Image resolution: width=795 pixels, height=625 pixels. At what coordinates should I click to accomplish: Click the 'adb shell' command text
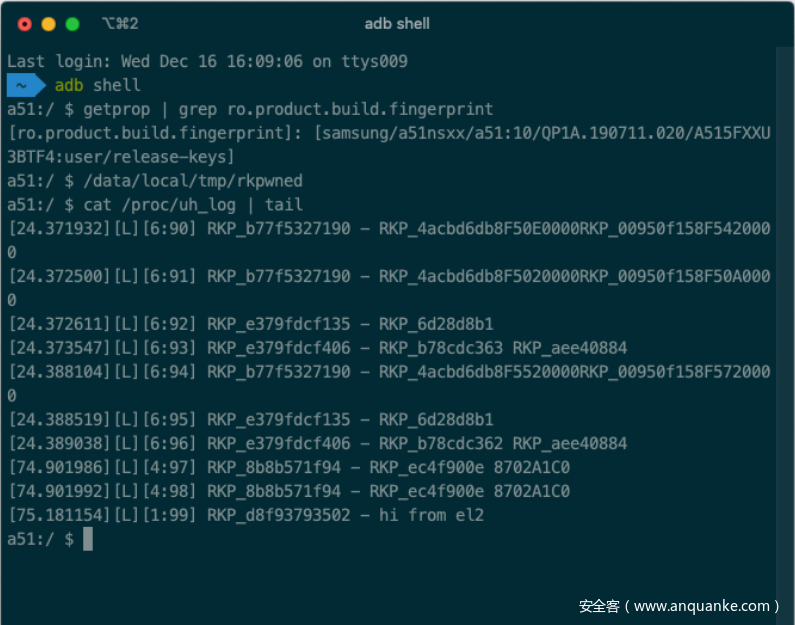[x=98, y=85]
